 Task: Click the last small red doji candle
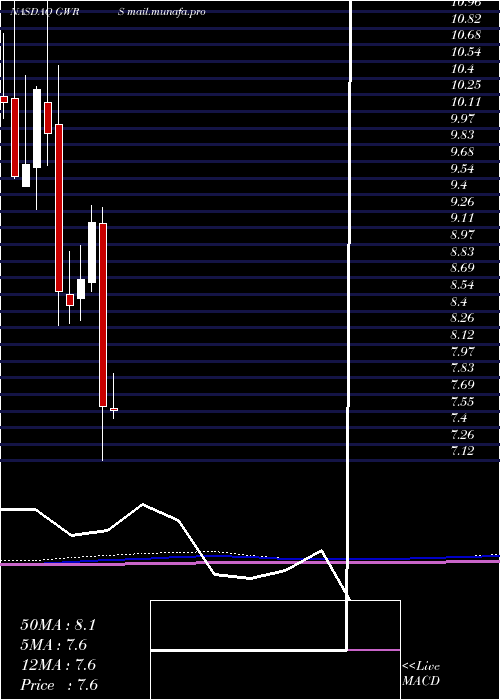(114, 409)
